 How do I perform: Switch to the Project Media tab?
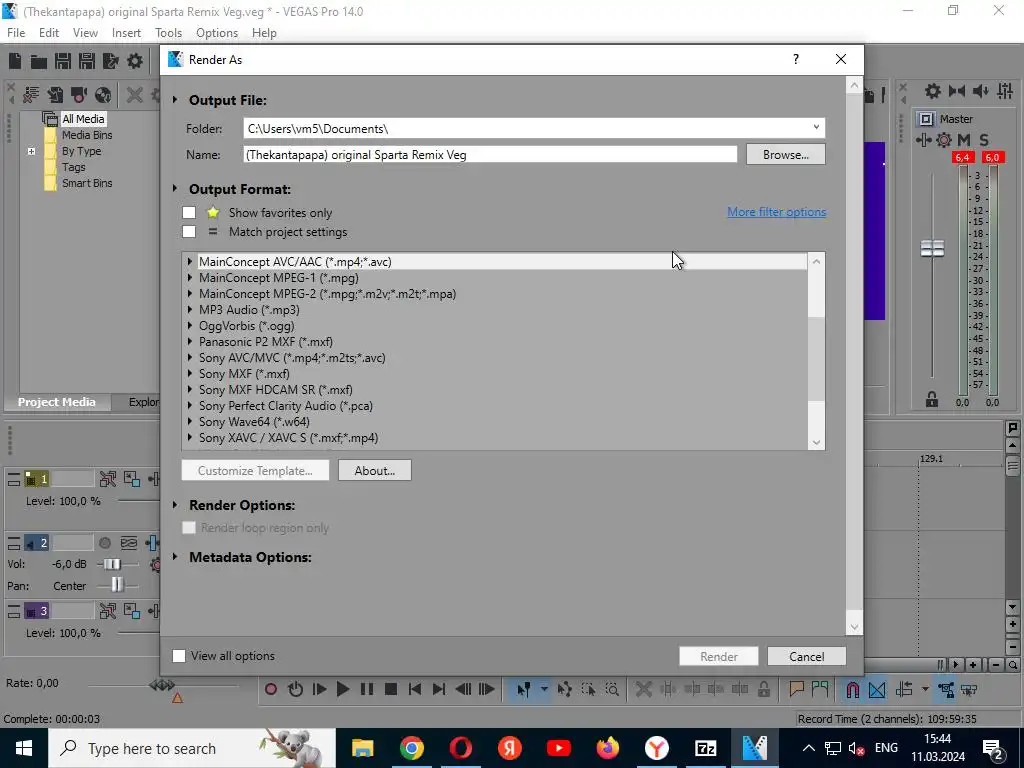[x=57, y=402]
